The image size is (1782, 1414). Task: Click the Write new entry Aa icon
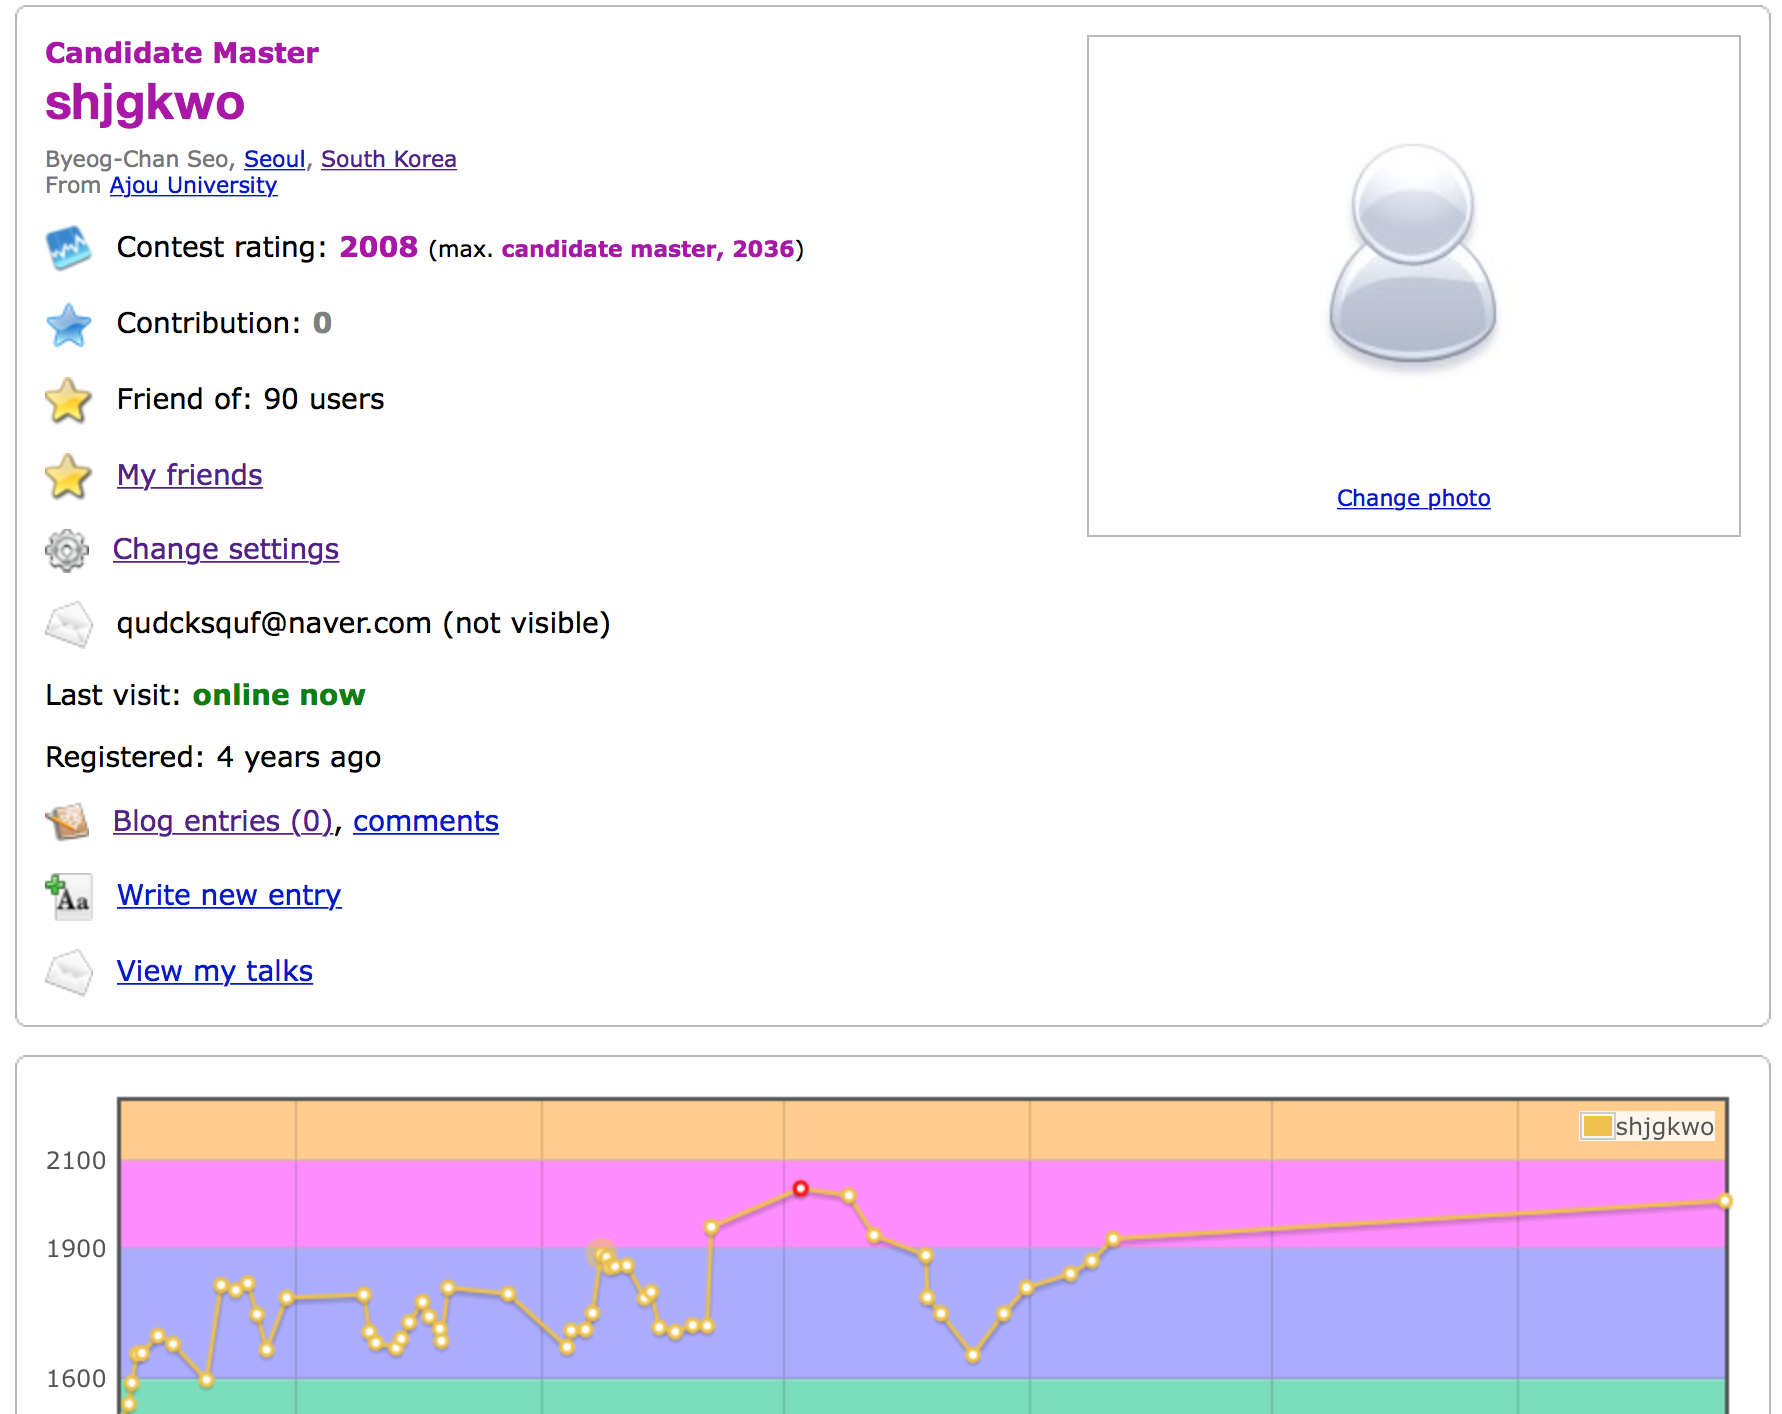point(68,896)
